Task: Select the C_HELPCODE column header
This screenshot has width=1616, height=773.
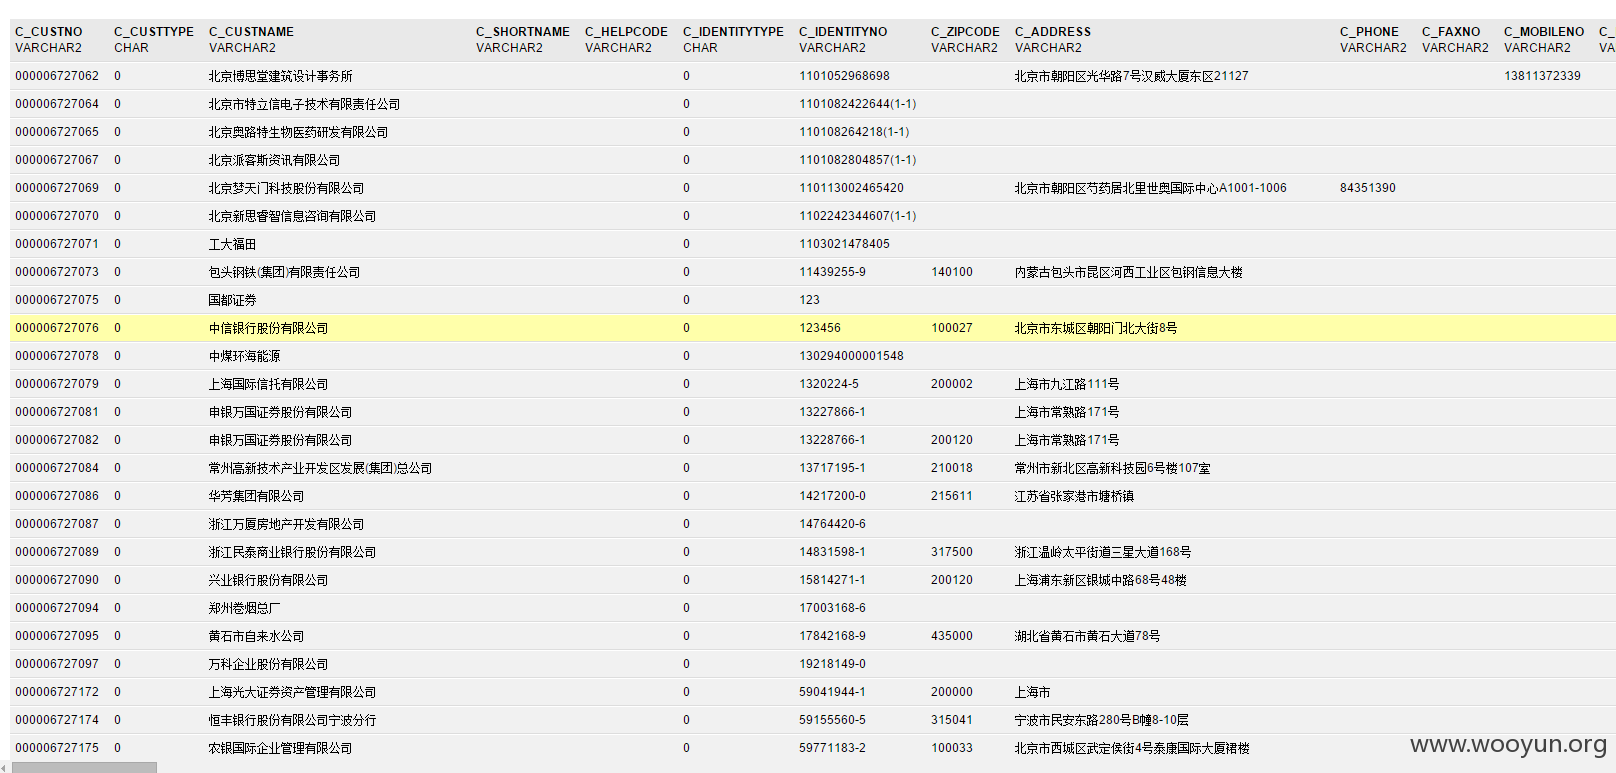Action: click(x=626, y=32)
